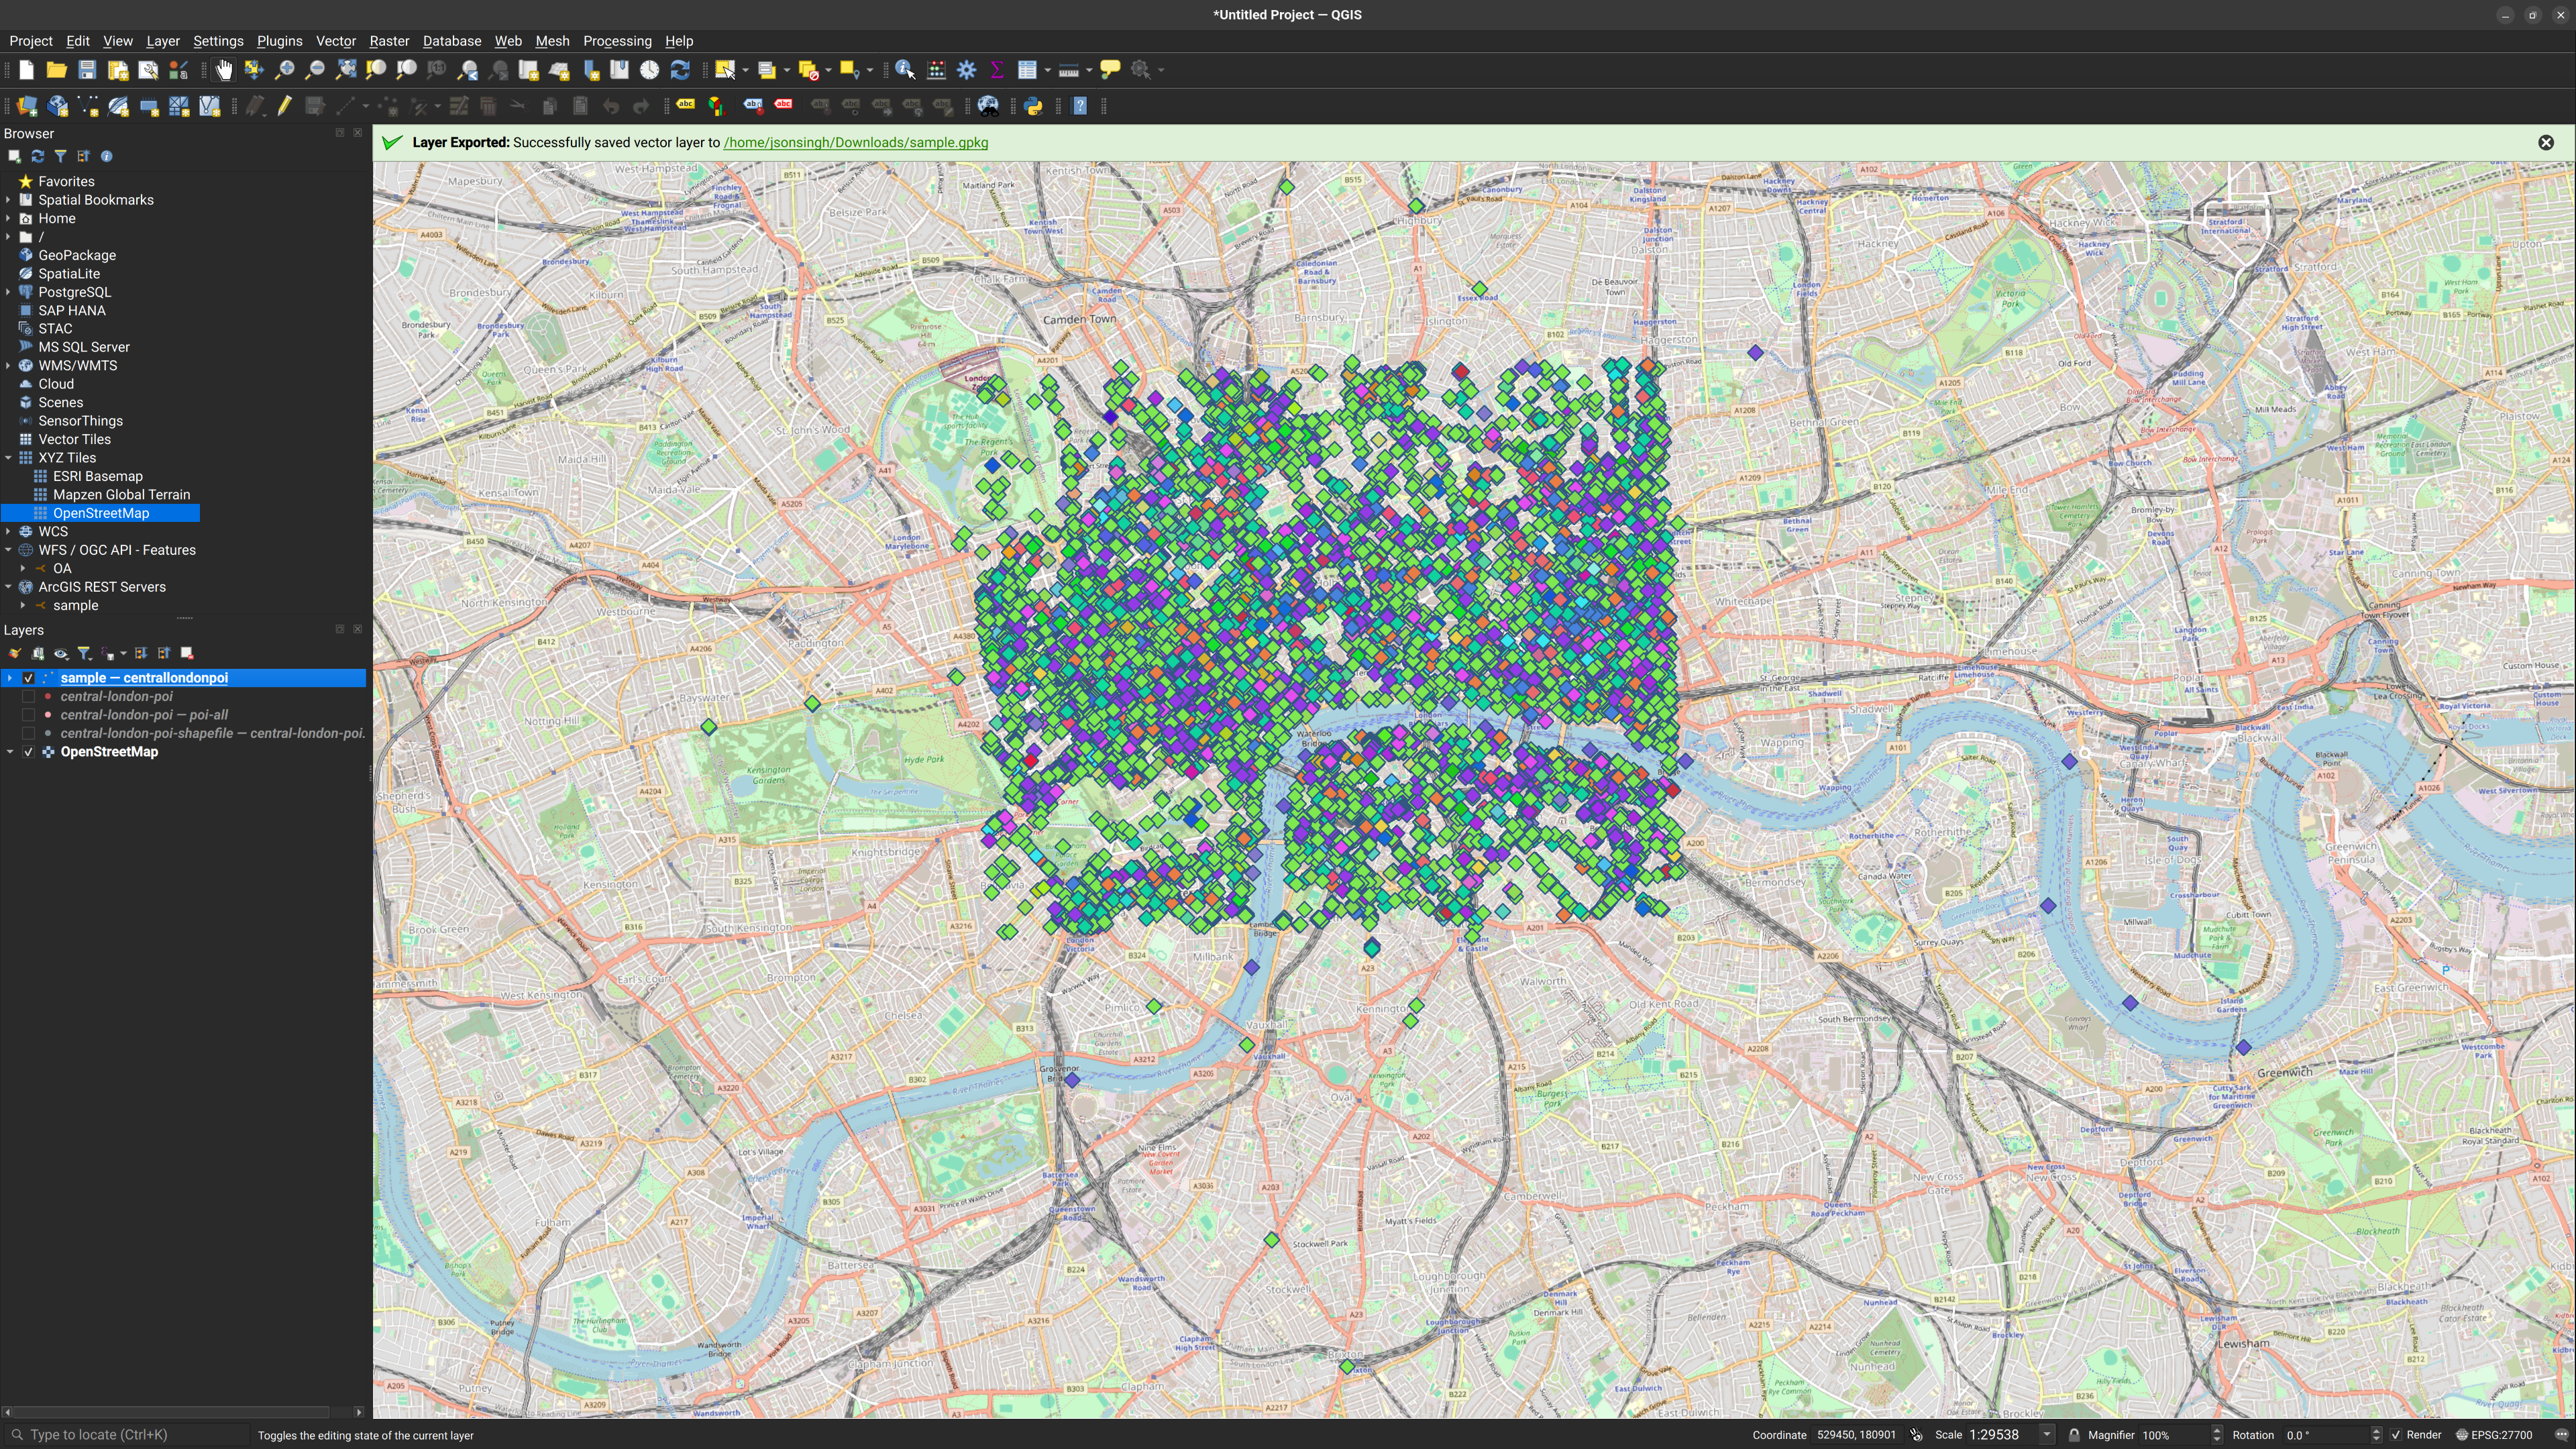Collapse the OpenStreetMap layer entry

coord(10,752)
